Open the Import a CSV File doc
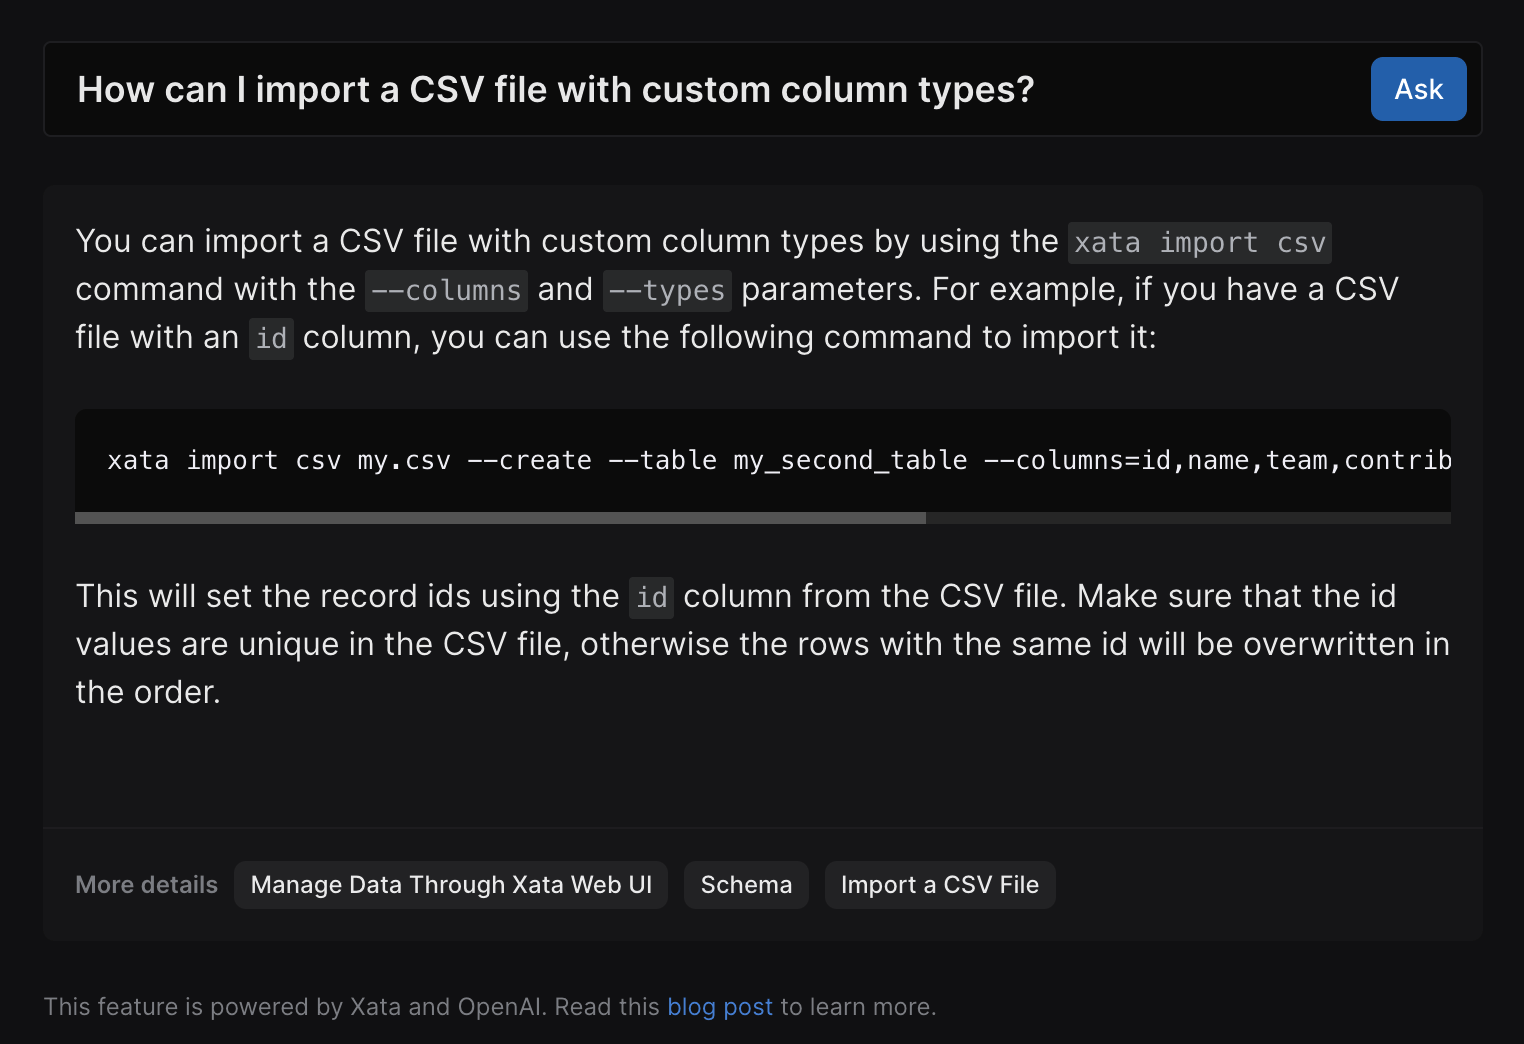 (939, 885)
